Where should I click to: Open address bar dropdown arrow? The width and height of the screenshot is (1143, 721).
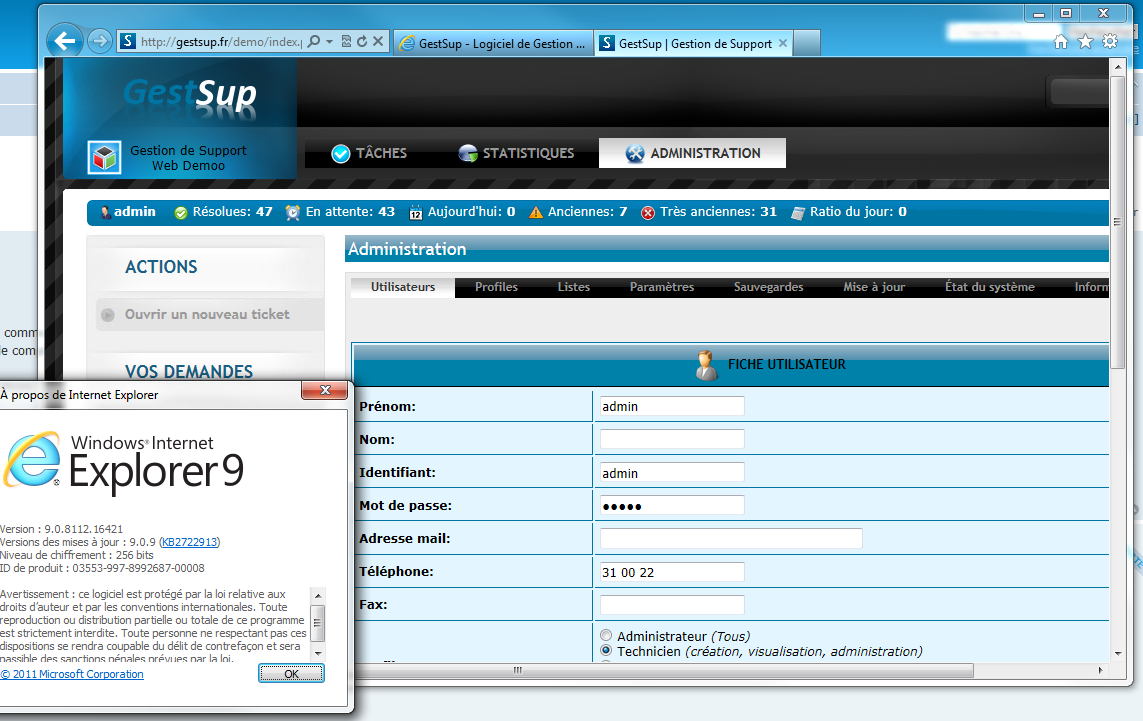[x=329, y=42]
